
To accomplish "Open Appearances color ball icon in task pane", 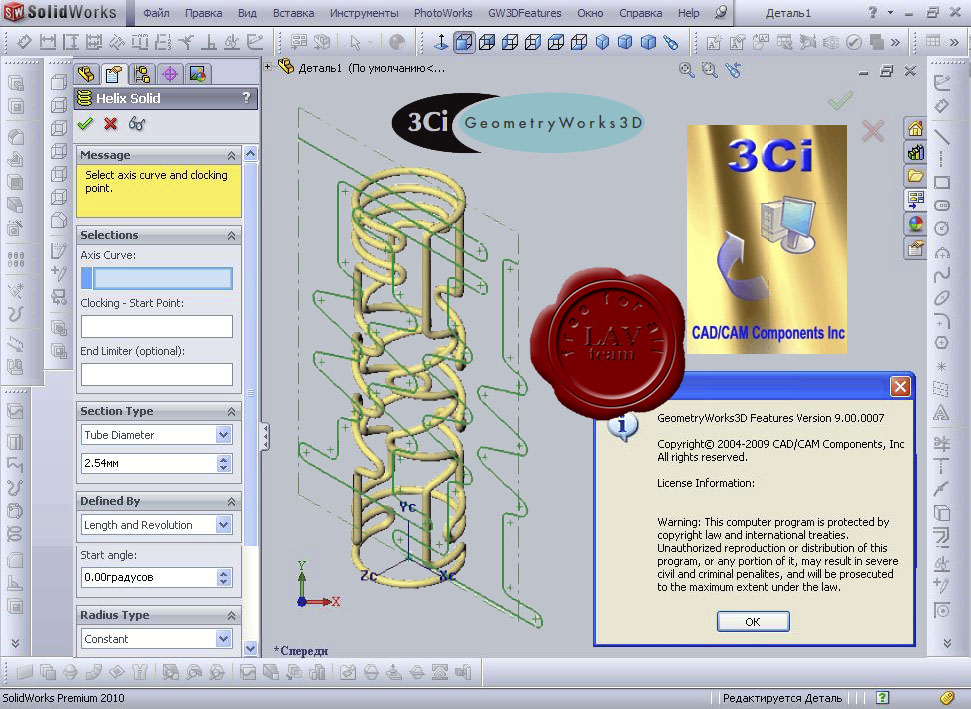I will click(915, 224).
